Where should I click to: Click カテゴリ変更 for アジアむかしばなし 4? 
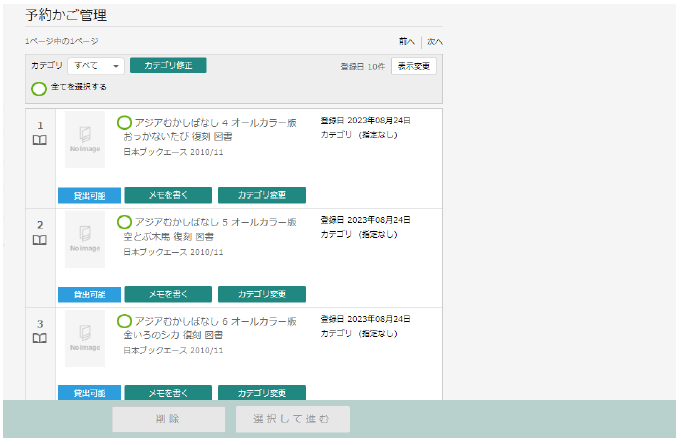pos(262,195)
